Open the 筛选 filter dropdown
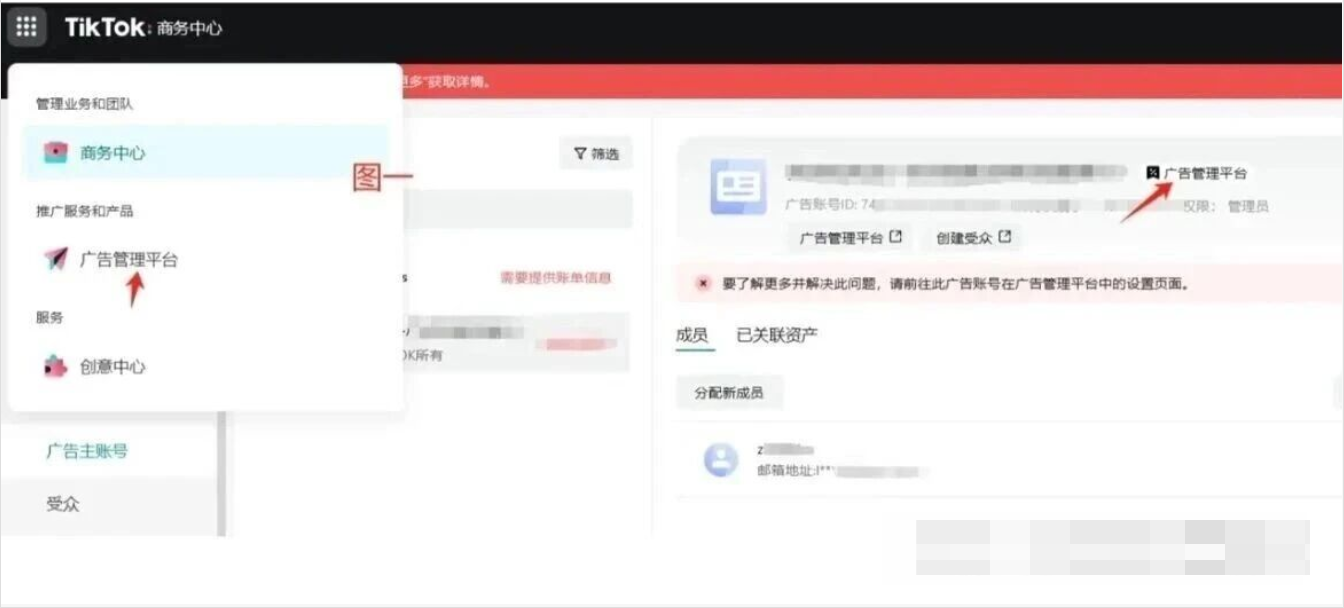Viewport: 1344px width, 608px height. [596, 154]
